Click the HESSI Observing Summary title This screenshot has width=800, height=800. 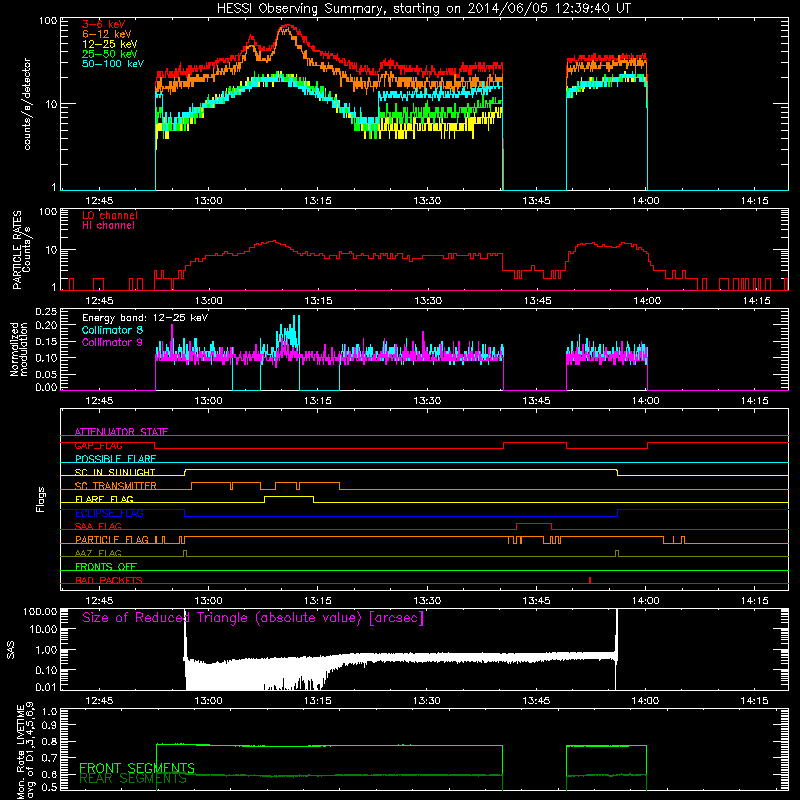coord(423,9)
